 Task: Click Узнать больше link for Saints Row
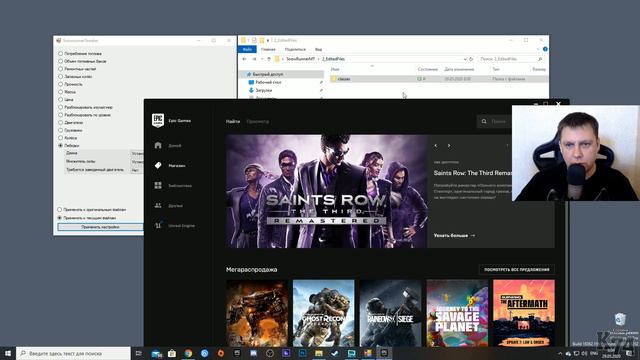(x=454, y=236)
